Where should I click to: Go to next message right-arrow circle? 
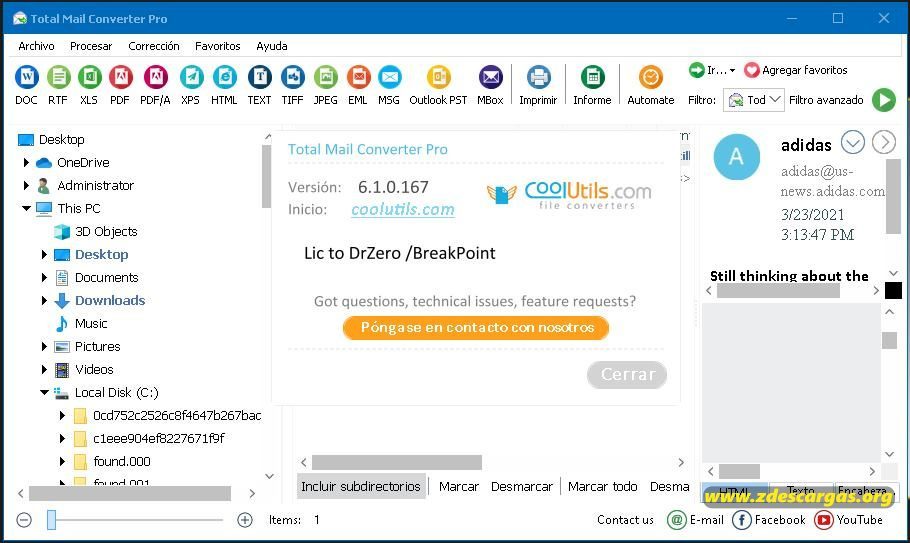(x=884, y=142)
